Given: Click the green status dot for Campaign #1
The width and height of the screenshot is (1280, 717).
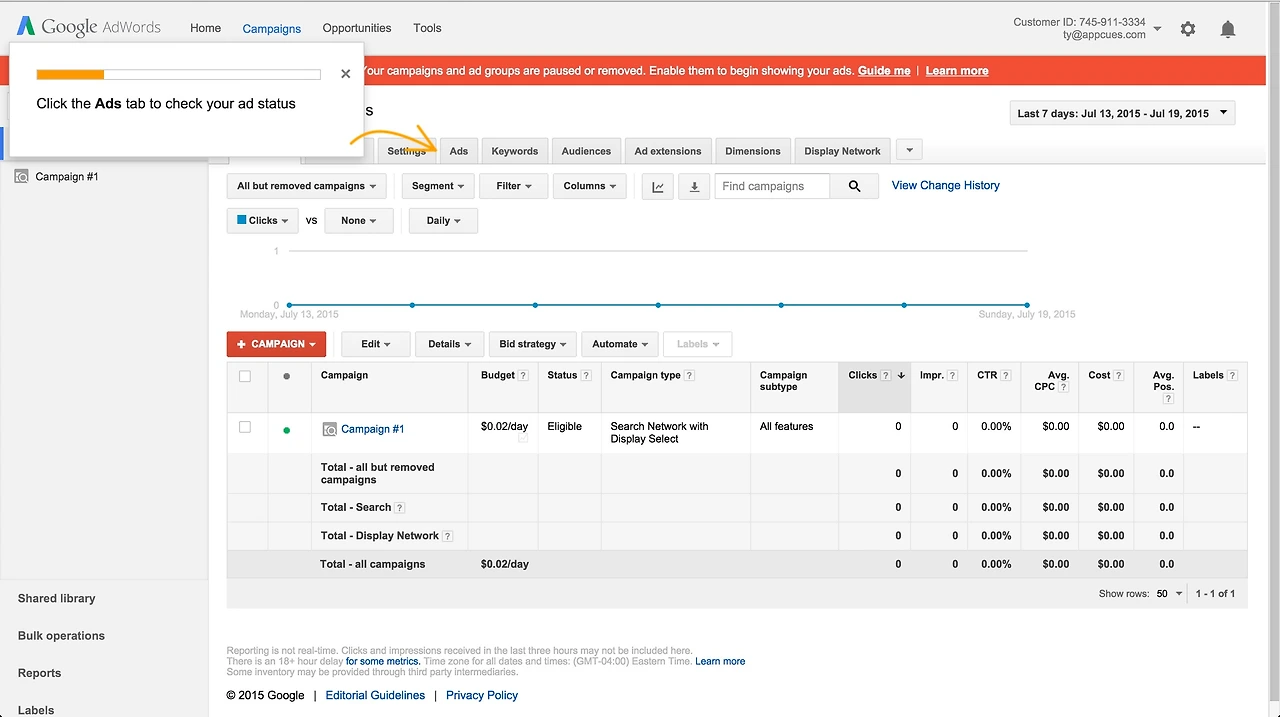Looking at the screenshot, I should [287, 430].
